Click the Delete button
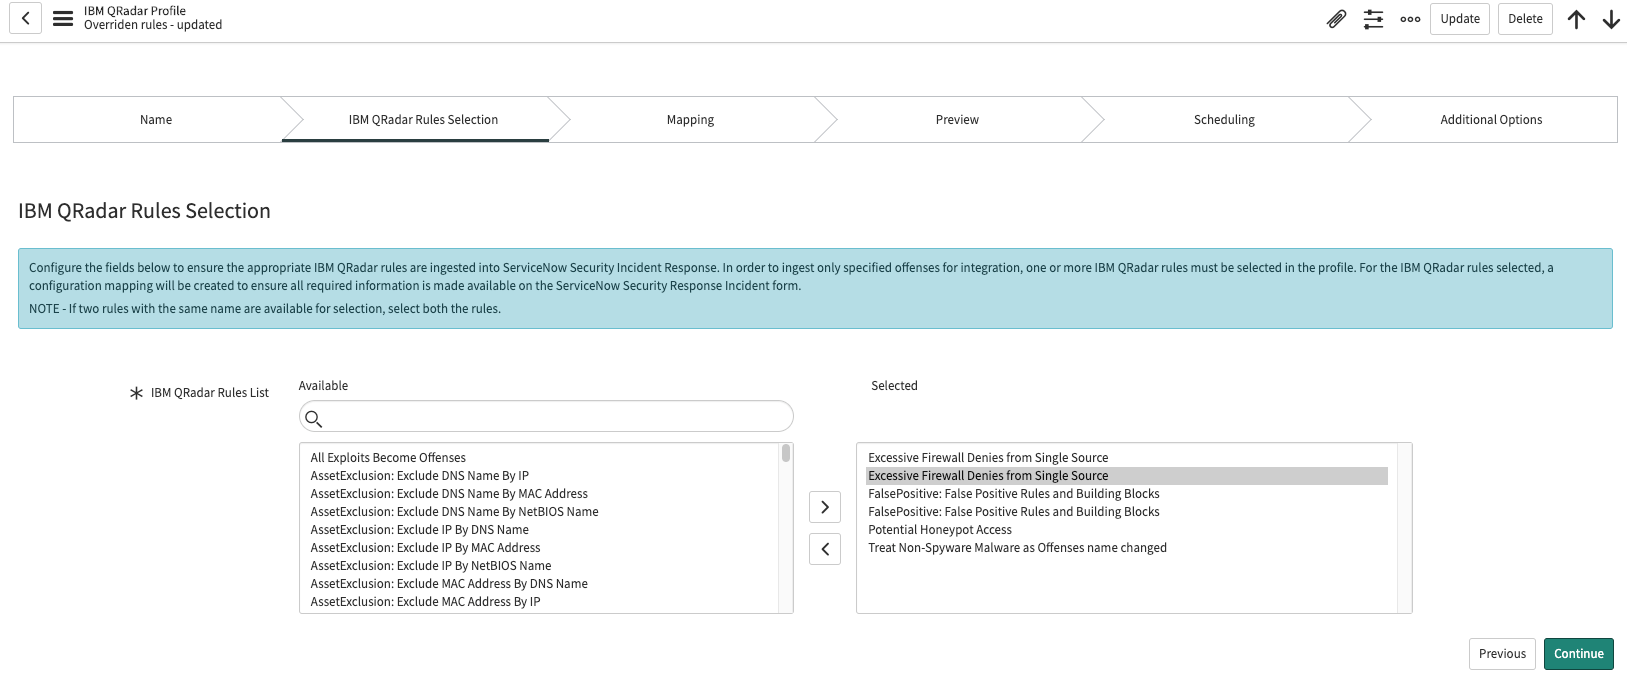Screen dimensions: 1627x675 tap(1525, 19)
